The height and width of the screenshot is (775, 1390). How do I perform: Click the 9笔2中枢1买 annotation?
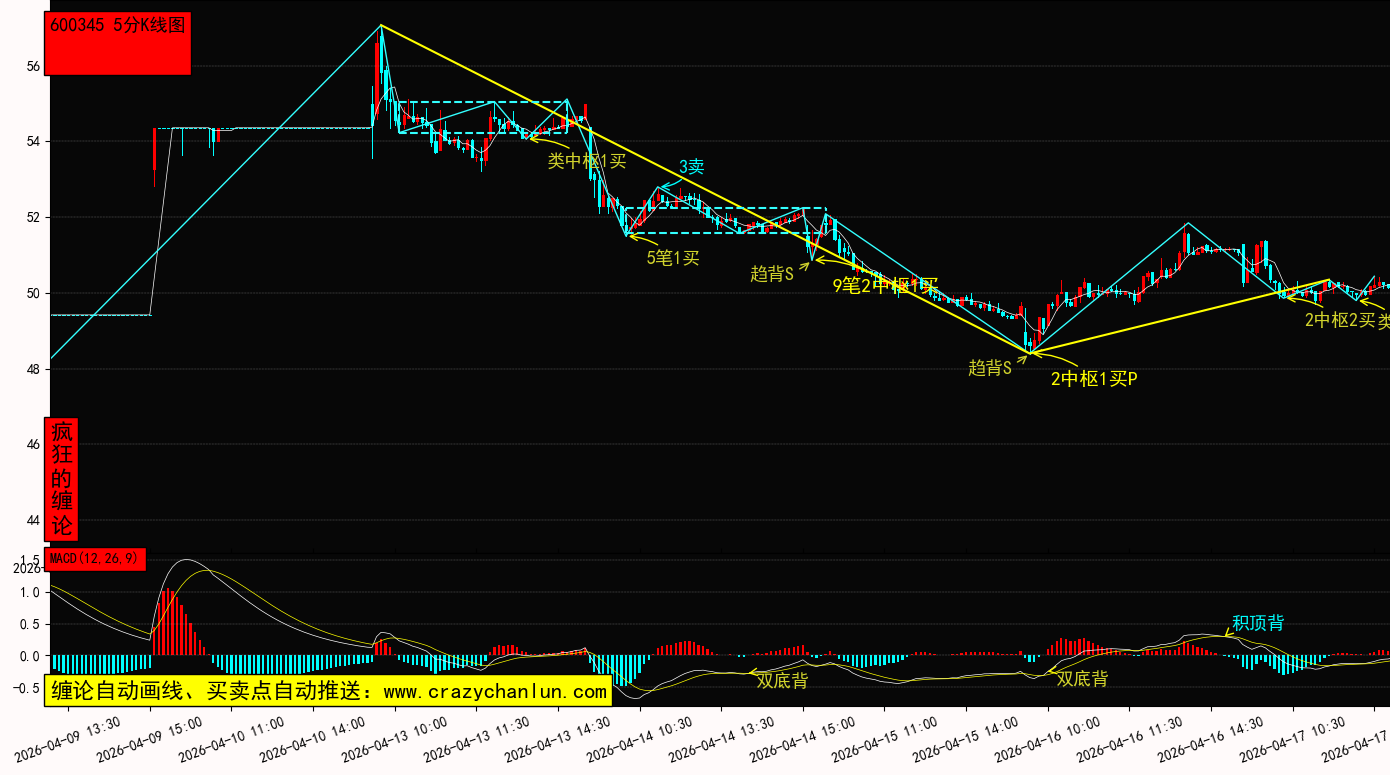coord(885,286)
